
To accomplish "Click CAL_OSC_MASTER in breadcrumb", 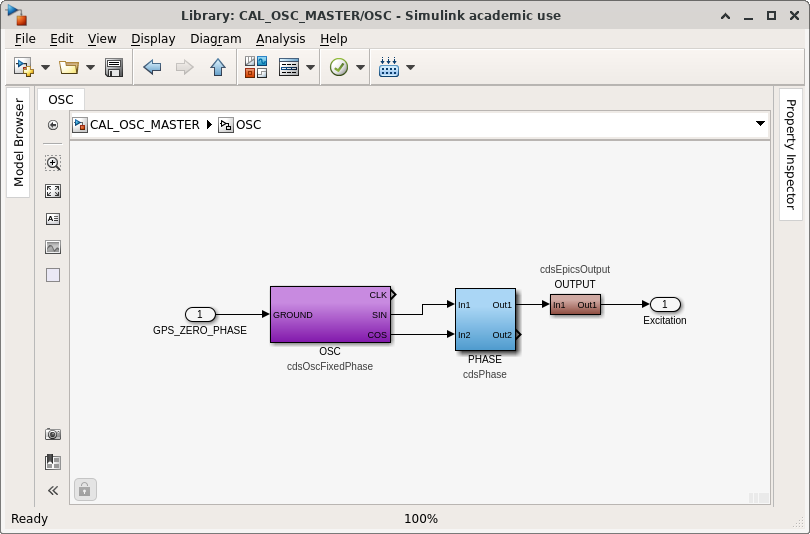I will tap(145, 125).
